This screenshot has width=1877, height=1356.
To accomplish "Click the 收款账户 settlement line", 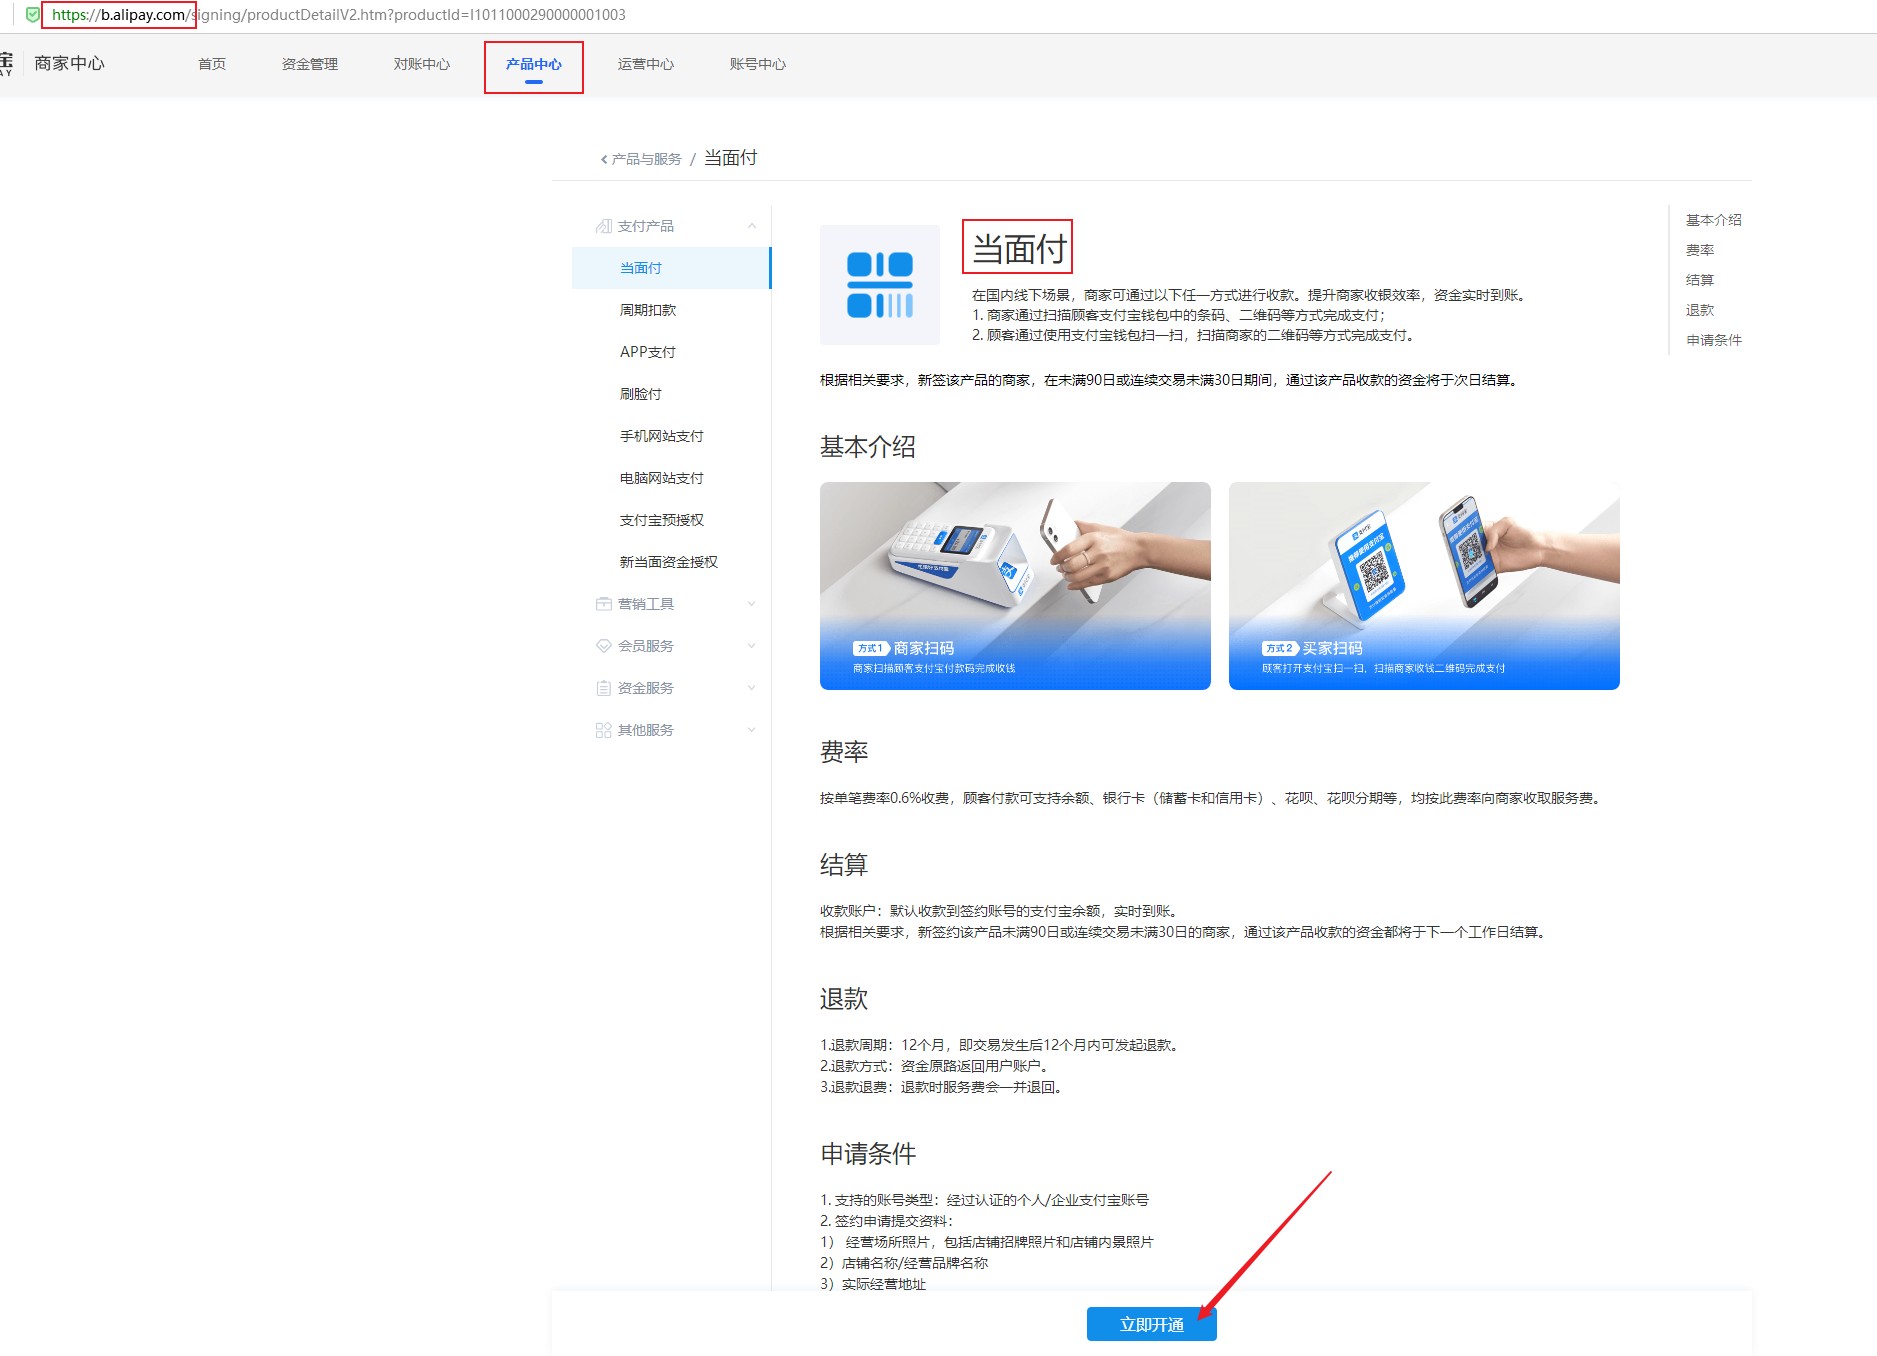I will pos(1001,911).
